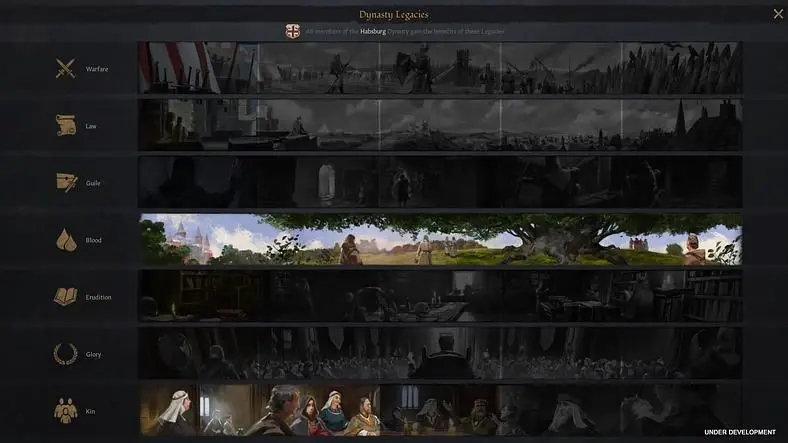Viewport: 788px width, 443px height.
Task: Select the open book Erudition icon
Action: coord(66,297)
